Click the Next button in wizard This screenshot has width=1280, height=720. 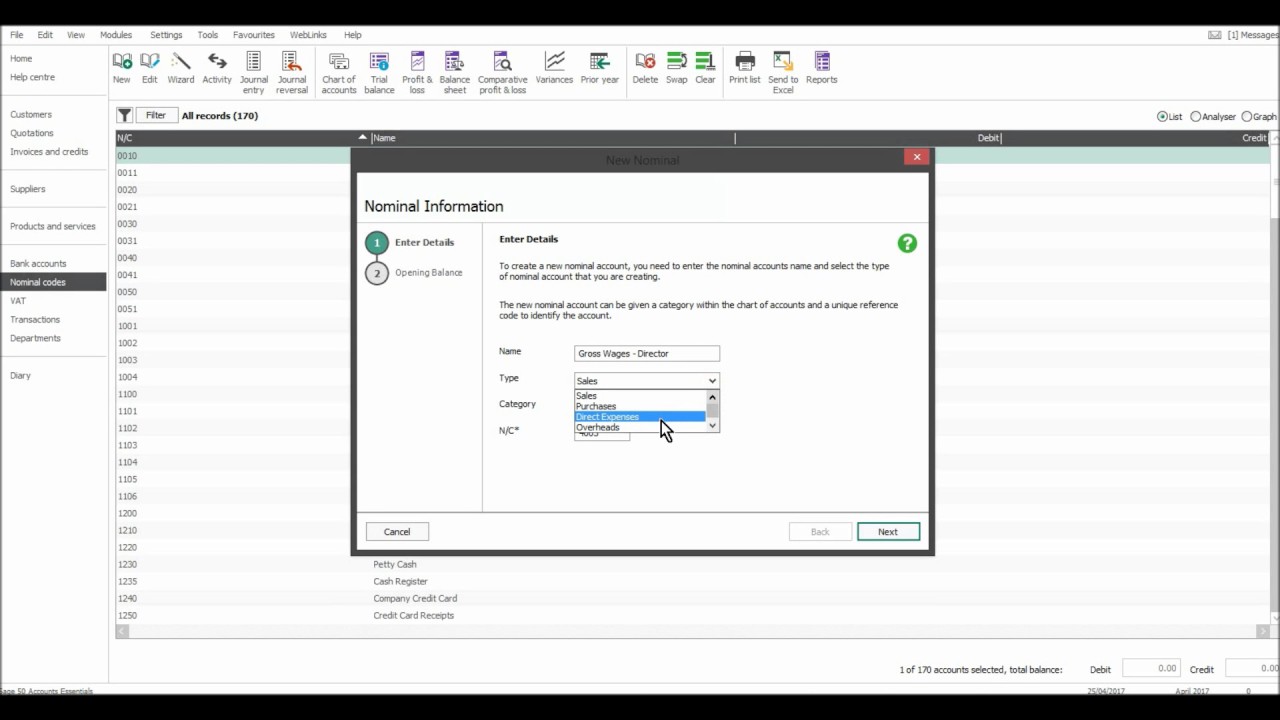click(x=888, y=532)
